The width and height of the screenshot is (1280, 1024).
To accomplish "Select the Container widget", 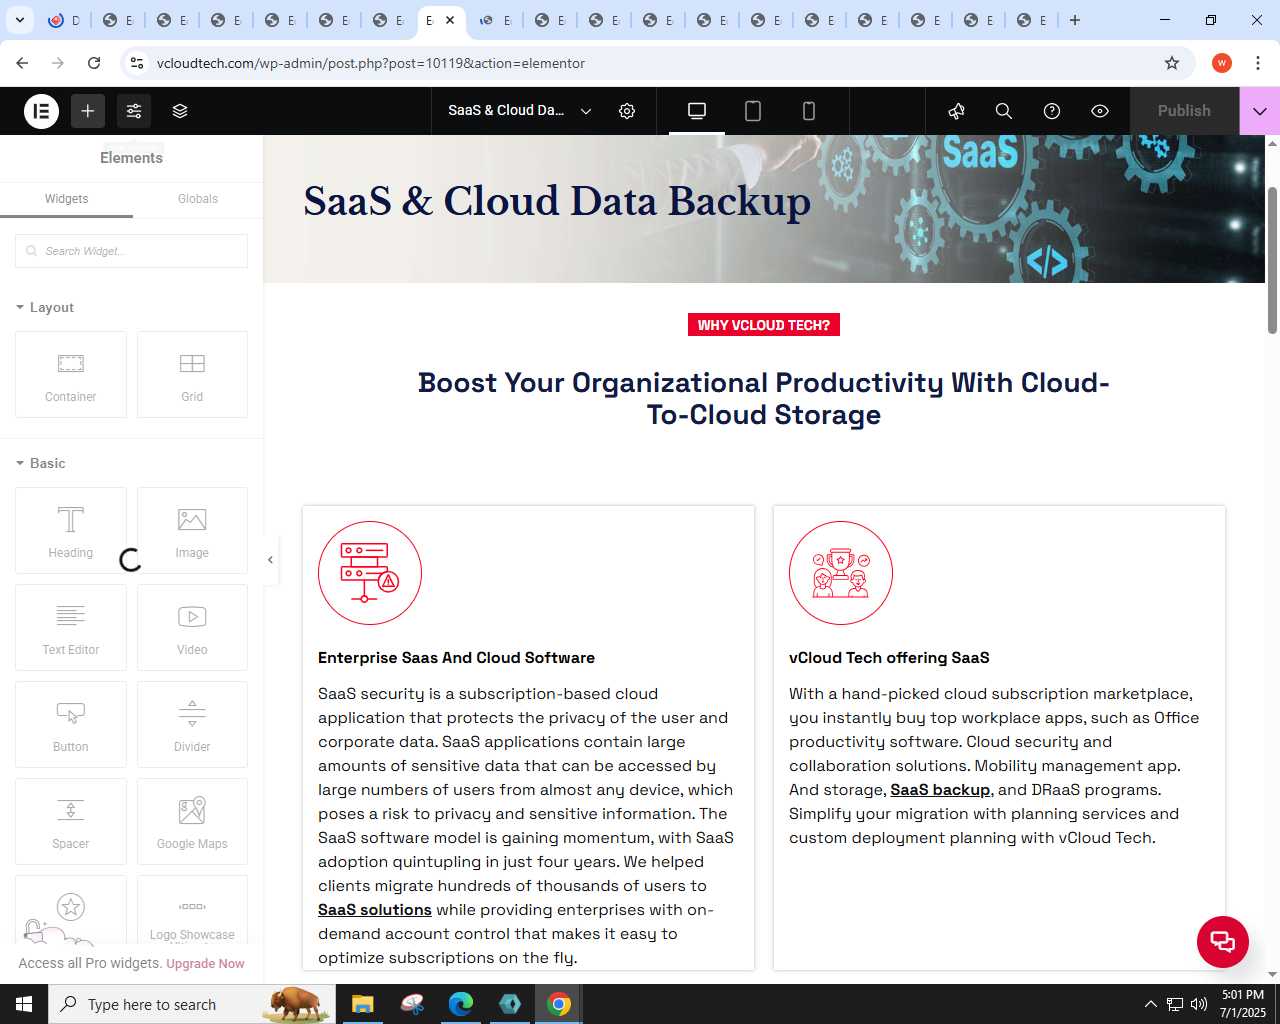I will click(71, 374).
